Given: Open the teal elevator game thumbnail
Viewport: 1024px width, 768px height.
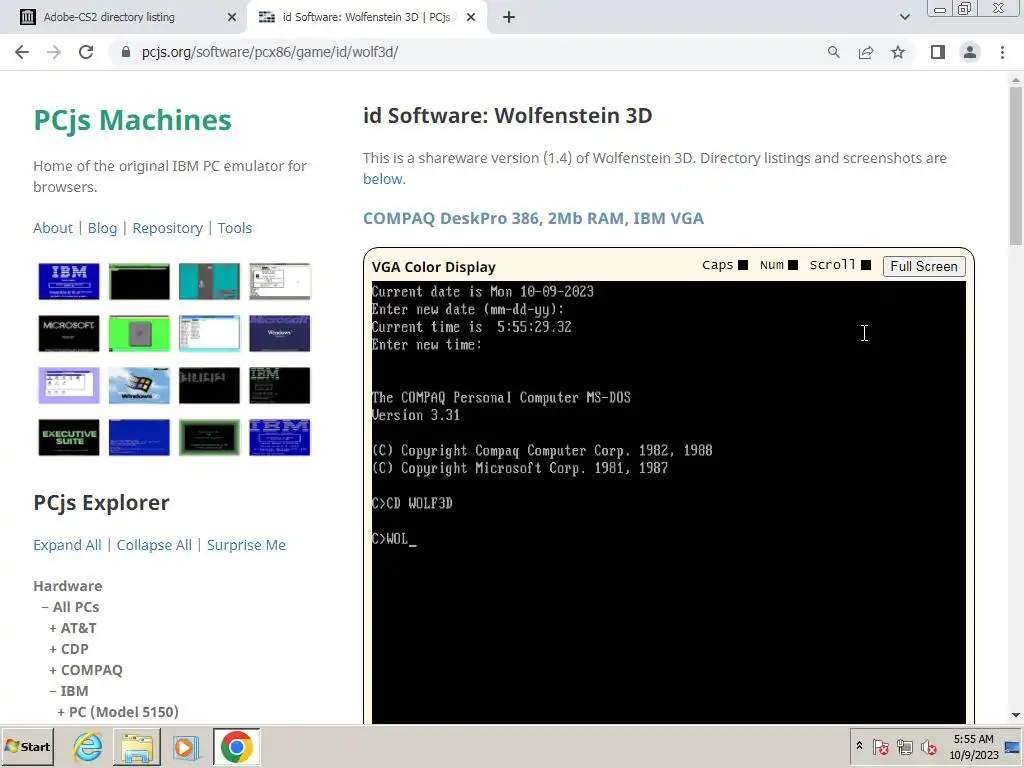Looking at the screenshot, I should tap(209, 281).
